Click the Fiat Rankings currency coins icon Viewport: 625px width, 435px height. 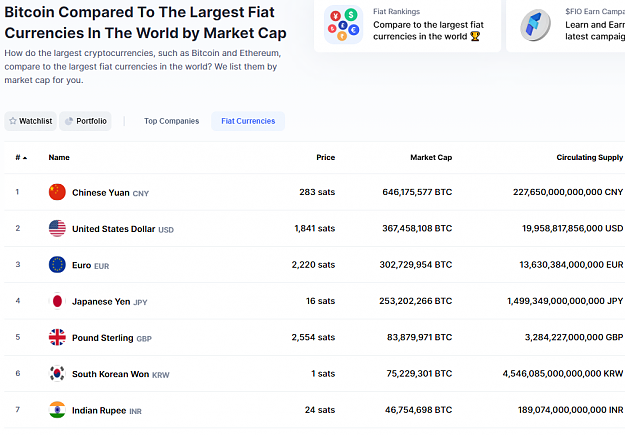pos(344,25)
